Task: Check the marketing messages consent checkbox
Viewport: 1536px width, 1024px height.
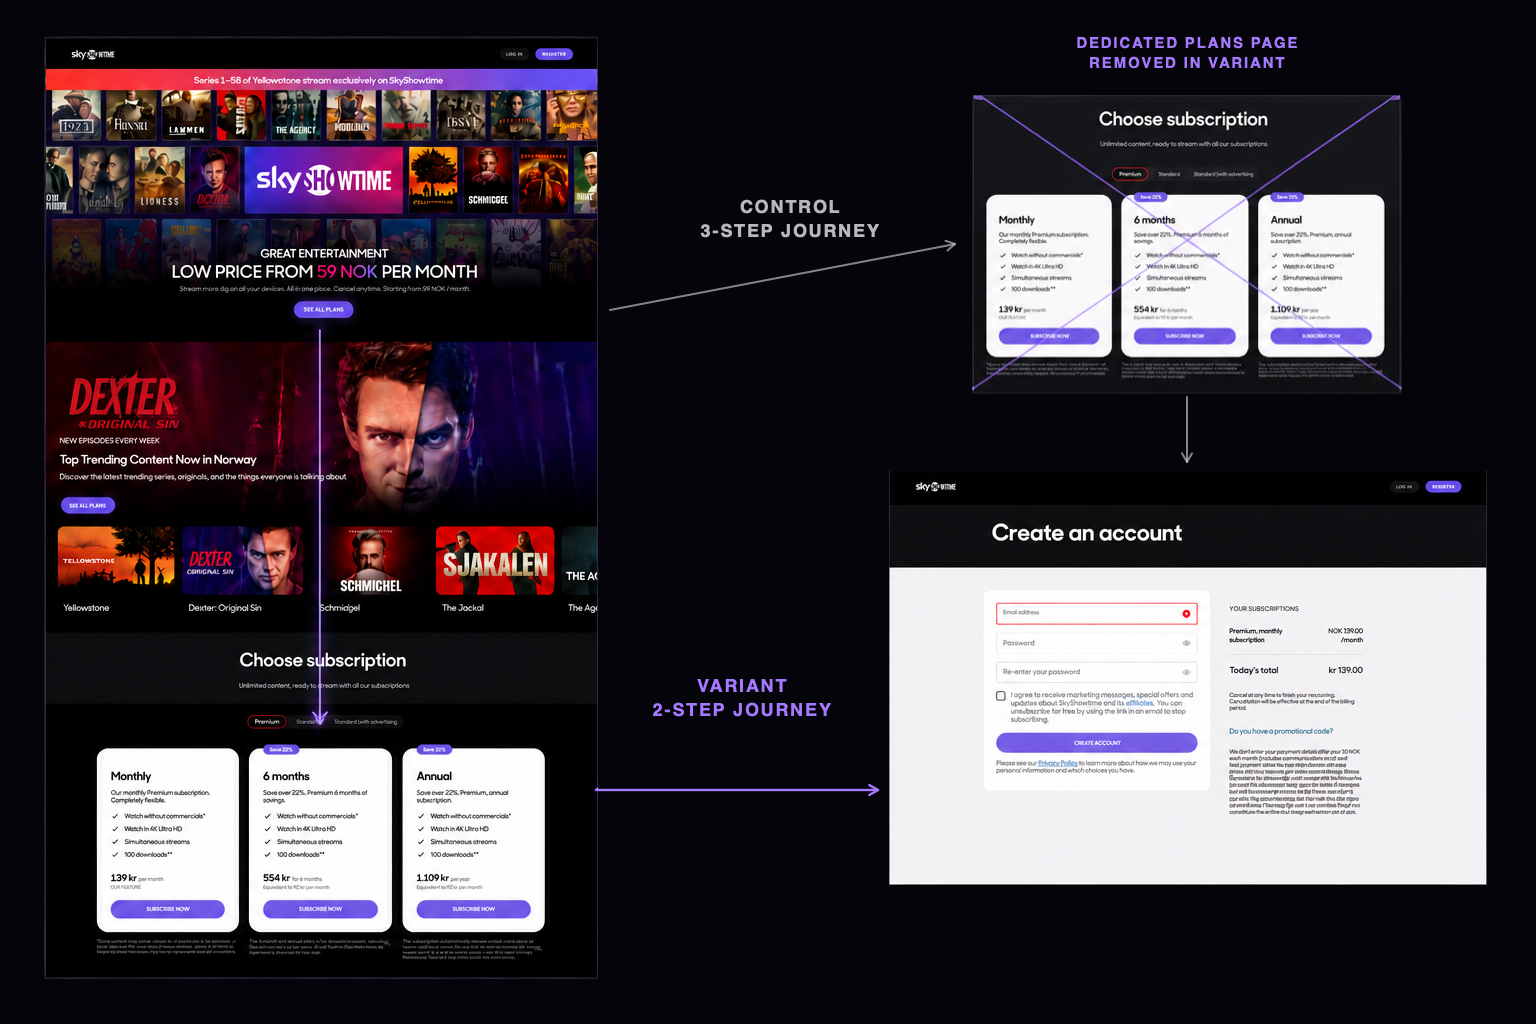Action: [1001, 696]
